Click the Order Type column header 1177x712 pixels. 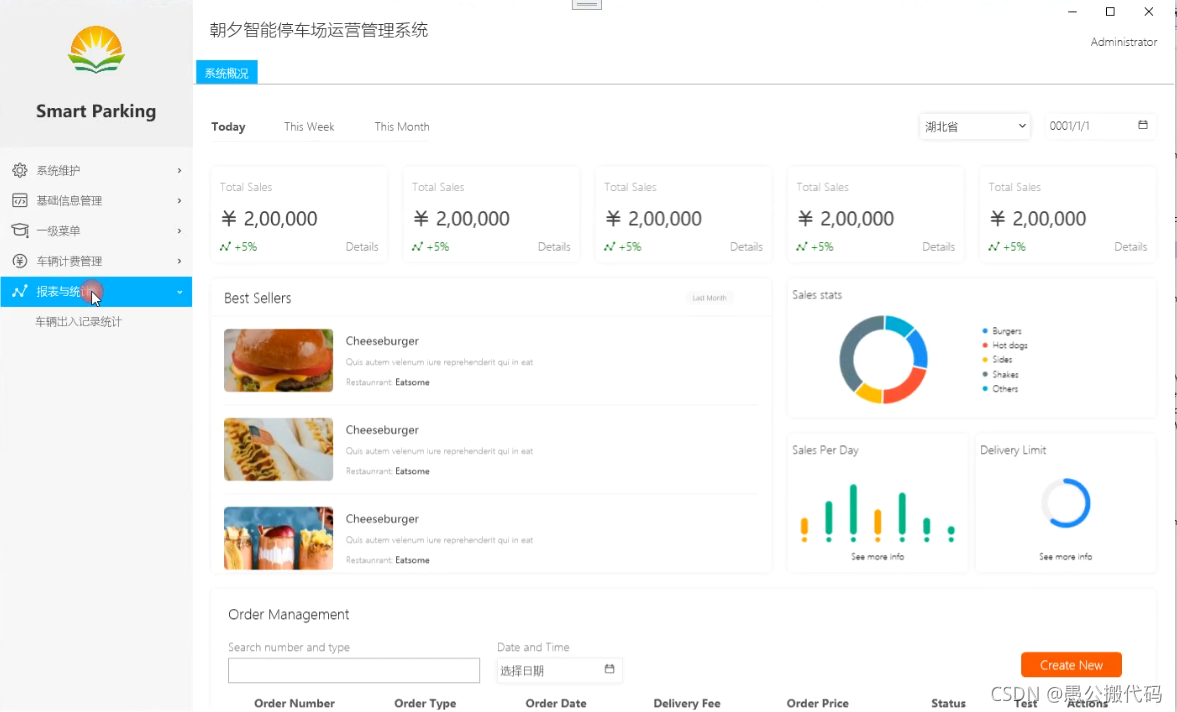pyautogui.click(x=425, y=703)
